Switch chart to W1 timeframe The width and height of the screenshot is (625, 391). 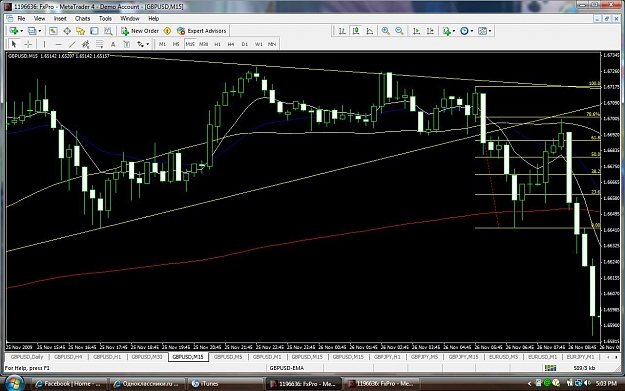(258, 44)
